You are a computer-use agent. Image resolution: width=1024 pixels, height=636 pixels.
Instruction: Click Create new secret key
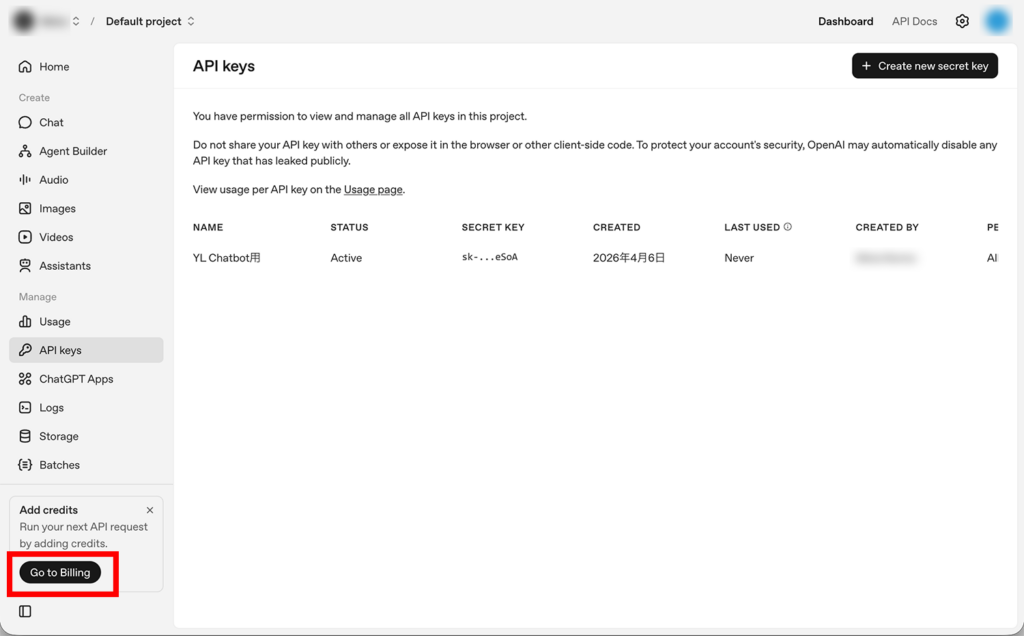point(924,65)
